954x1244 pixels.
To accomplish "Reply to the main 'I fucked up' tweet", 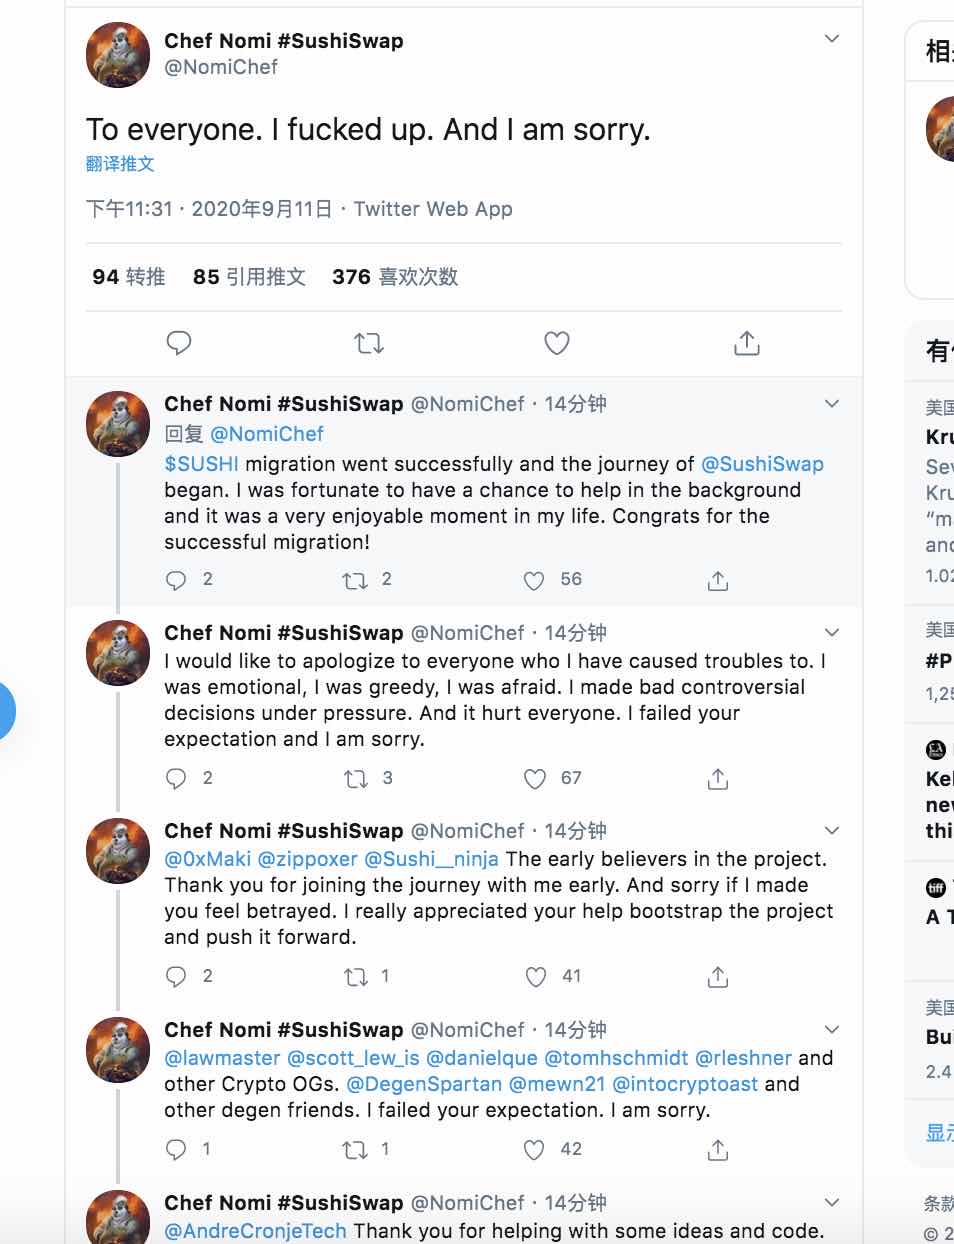I will click(x=179, y=344).
